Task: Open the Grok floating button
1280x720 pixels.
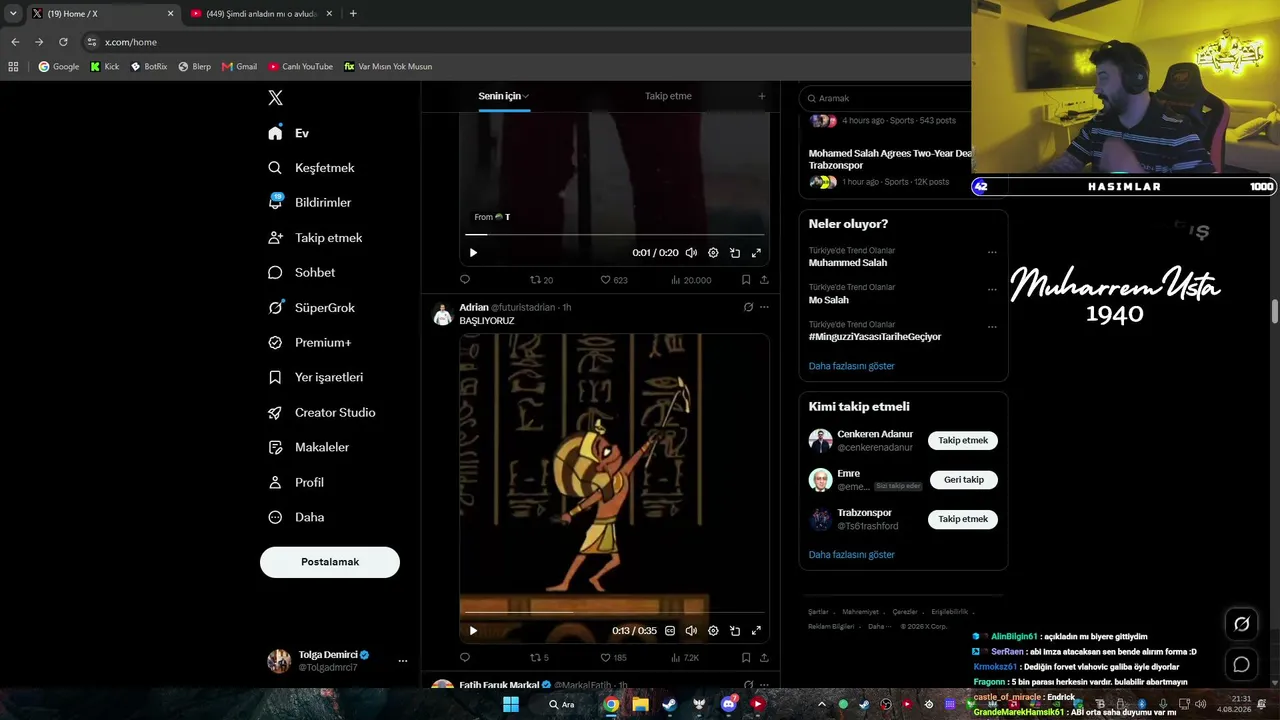Action: 1241,624
